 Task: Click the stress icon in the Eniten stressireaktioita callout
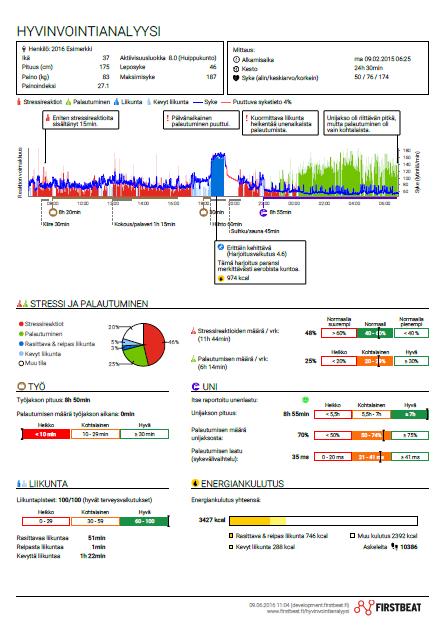48,118
